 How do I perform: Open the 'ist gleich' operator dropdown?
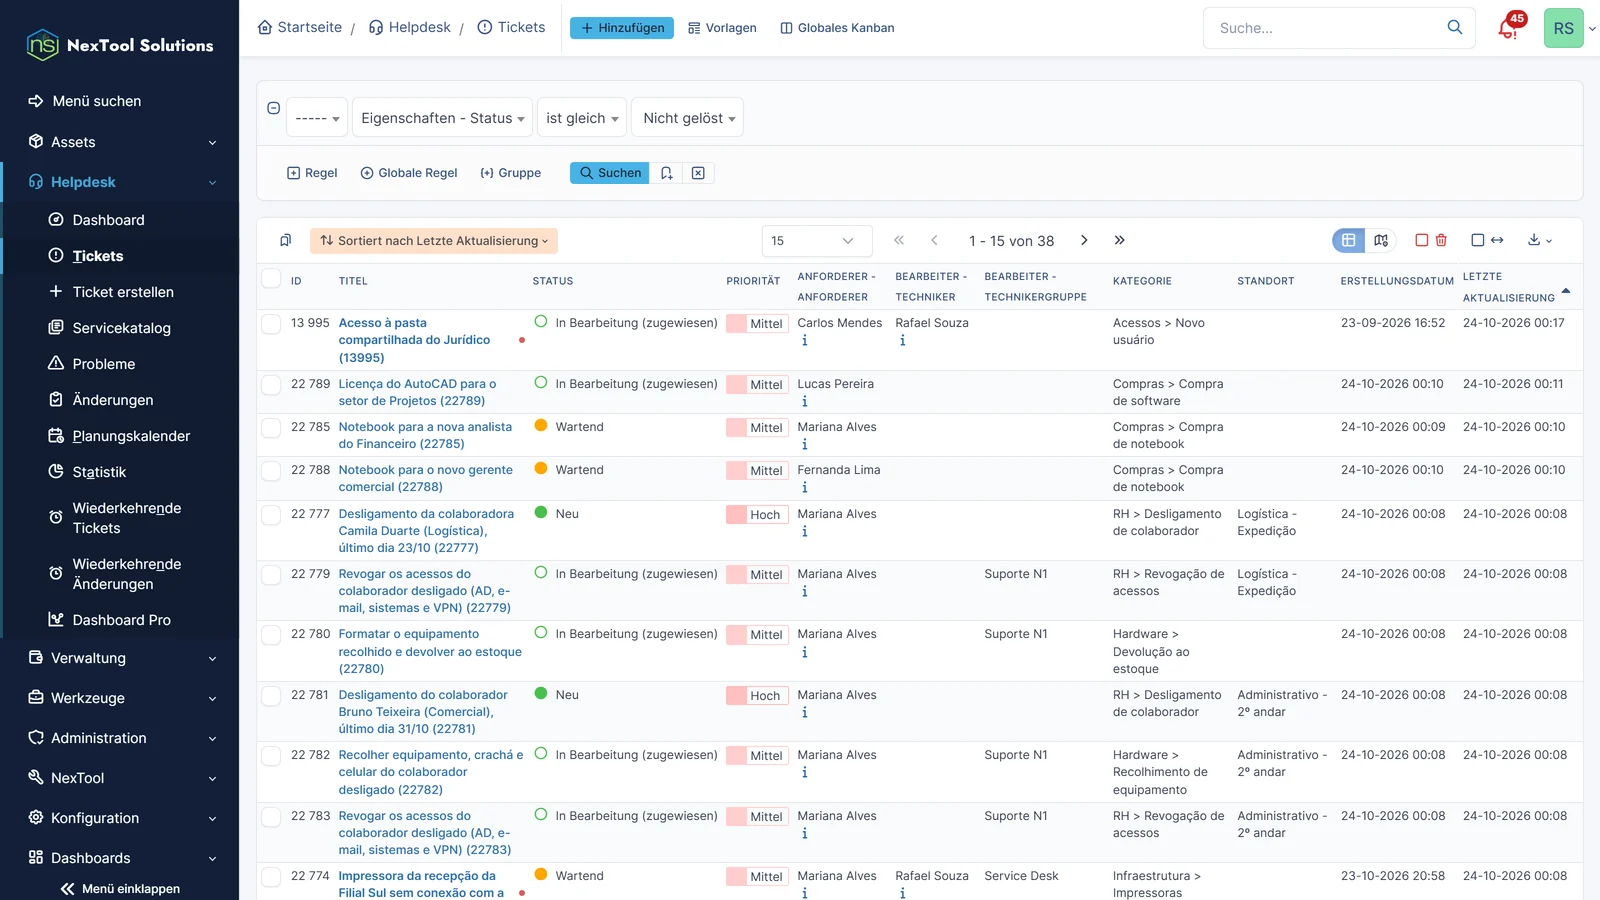(582, 118)
